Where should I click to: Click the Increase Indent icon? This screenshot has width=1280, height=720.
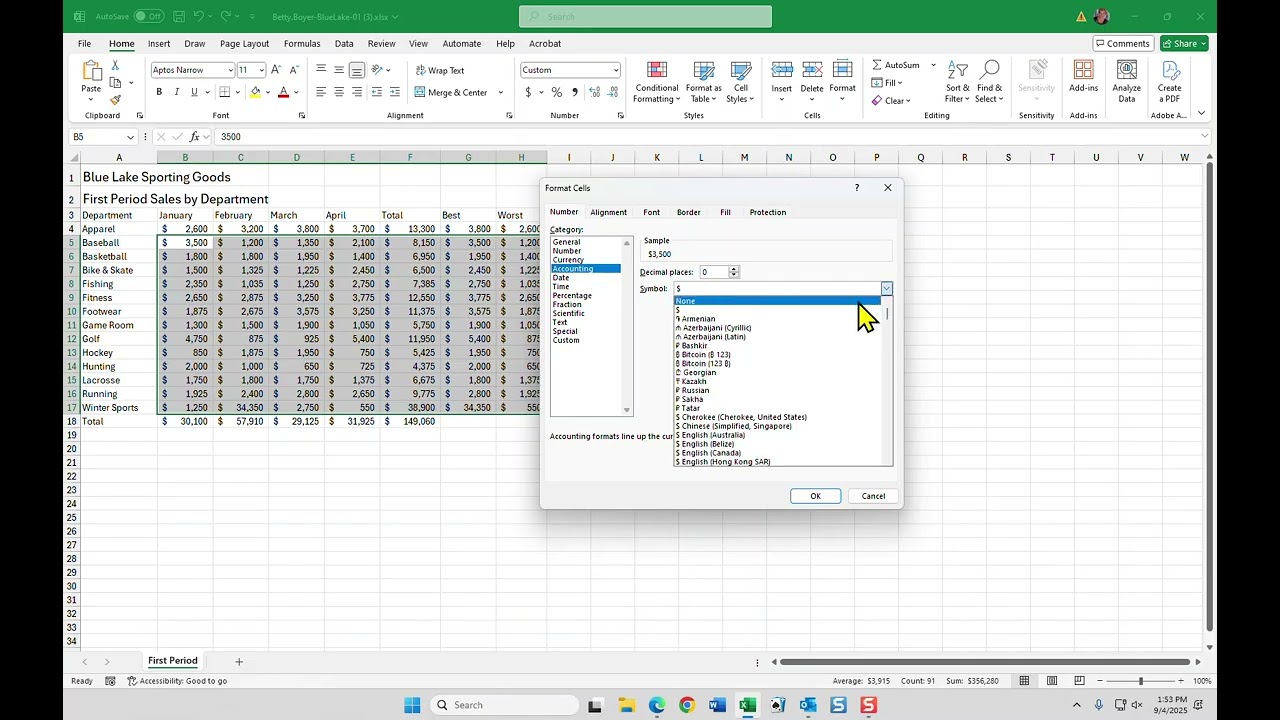pyautogui.click(x=395, y=92)
